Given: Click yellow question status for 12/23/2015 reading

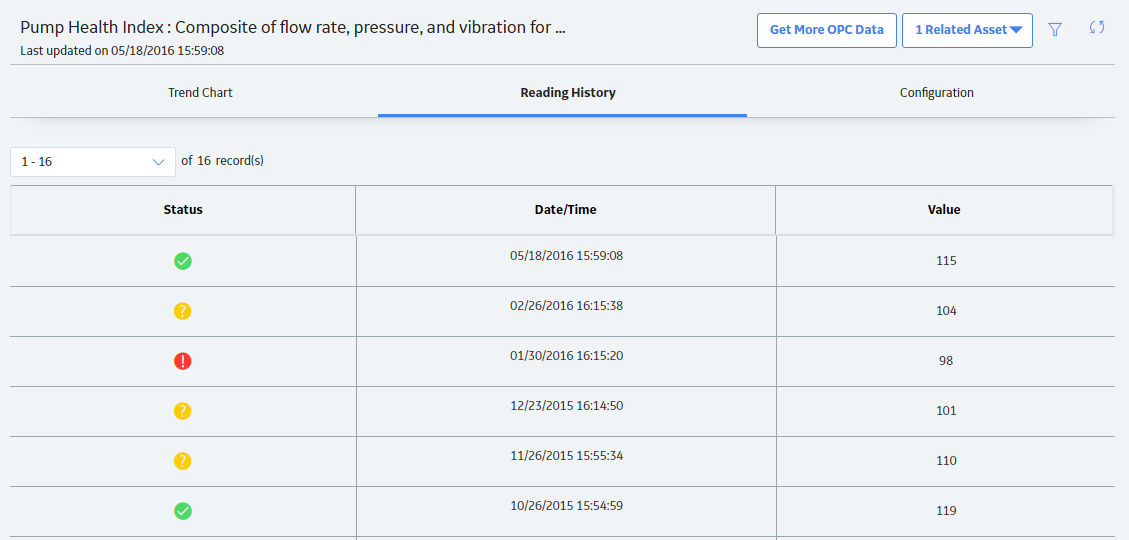Looking at the screenshot, I should [x=183, y=411].
